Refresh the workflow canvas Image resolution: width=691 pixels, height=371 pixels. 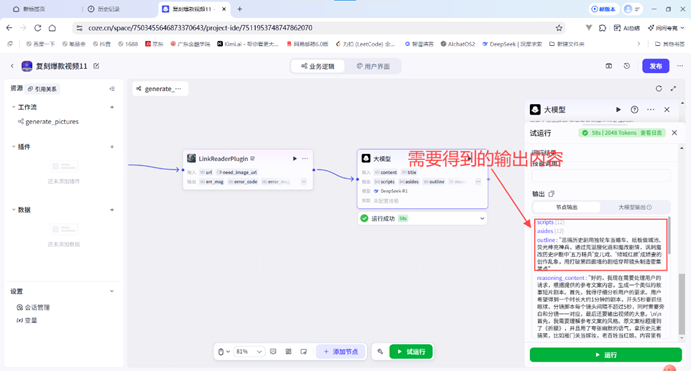point(658,89)
